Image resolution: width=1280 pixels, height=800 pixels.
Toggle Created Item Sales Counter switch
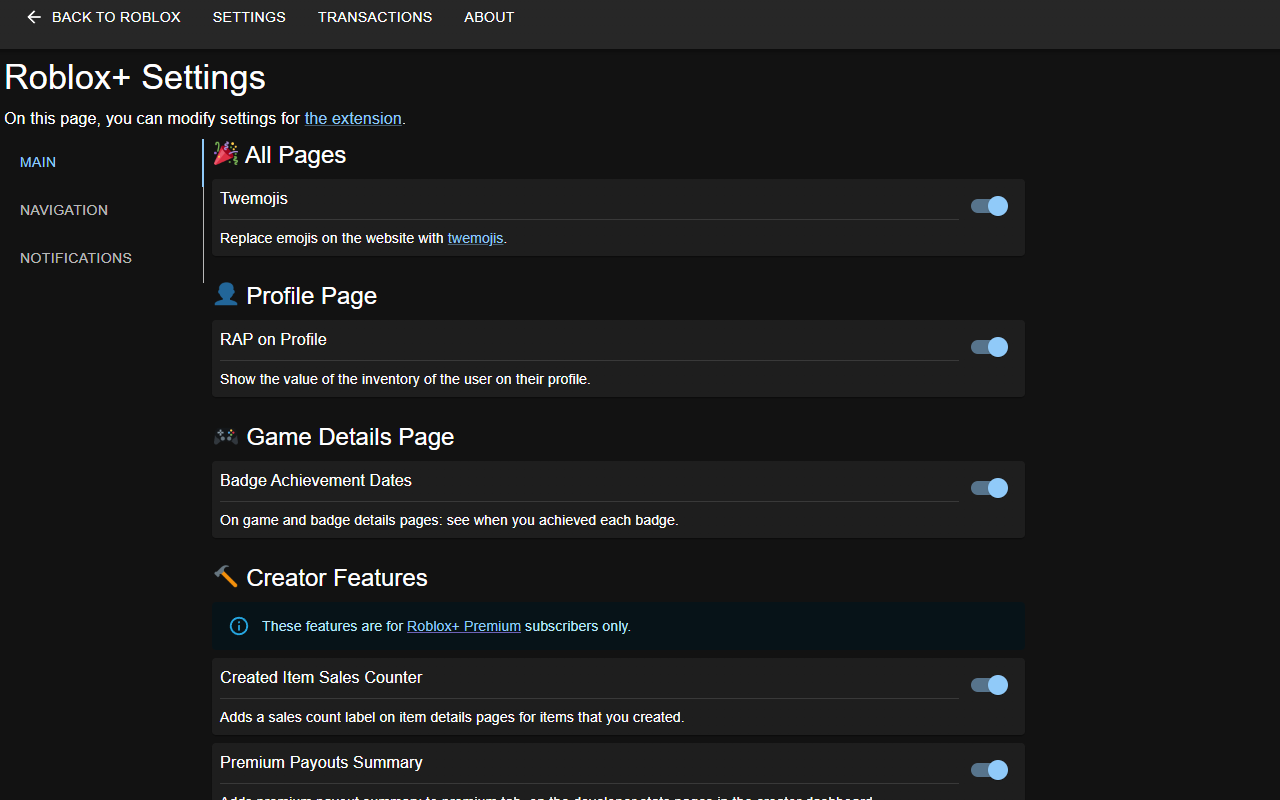pos(989,685)
